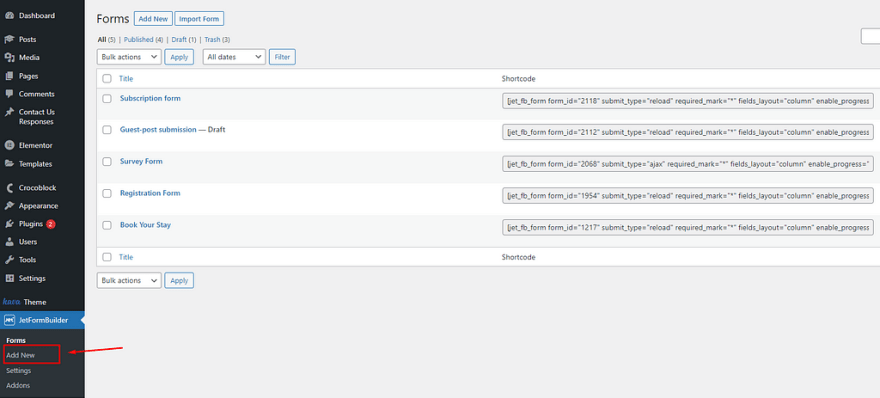The image size is (880, 398).
Task: Click the top Apply button
Action: (x=179, y=57)
